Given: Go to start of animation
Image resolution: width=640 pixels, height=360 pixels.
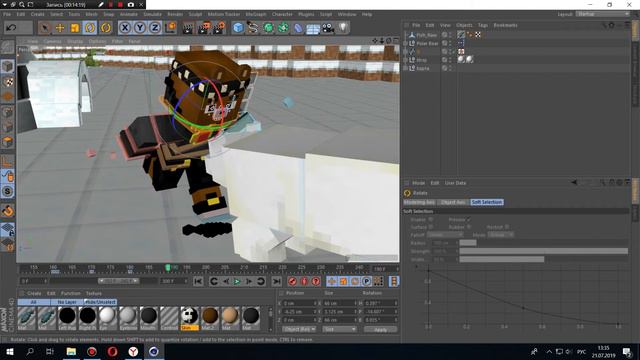Looking at the screenshot, I should pyautogui.click(x=198, y=281).
